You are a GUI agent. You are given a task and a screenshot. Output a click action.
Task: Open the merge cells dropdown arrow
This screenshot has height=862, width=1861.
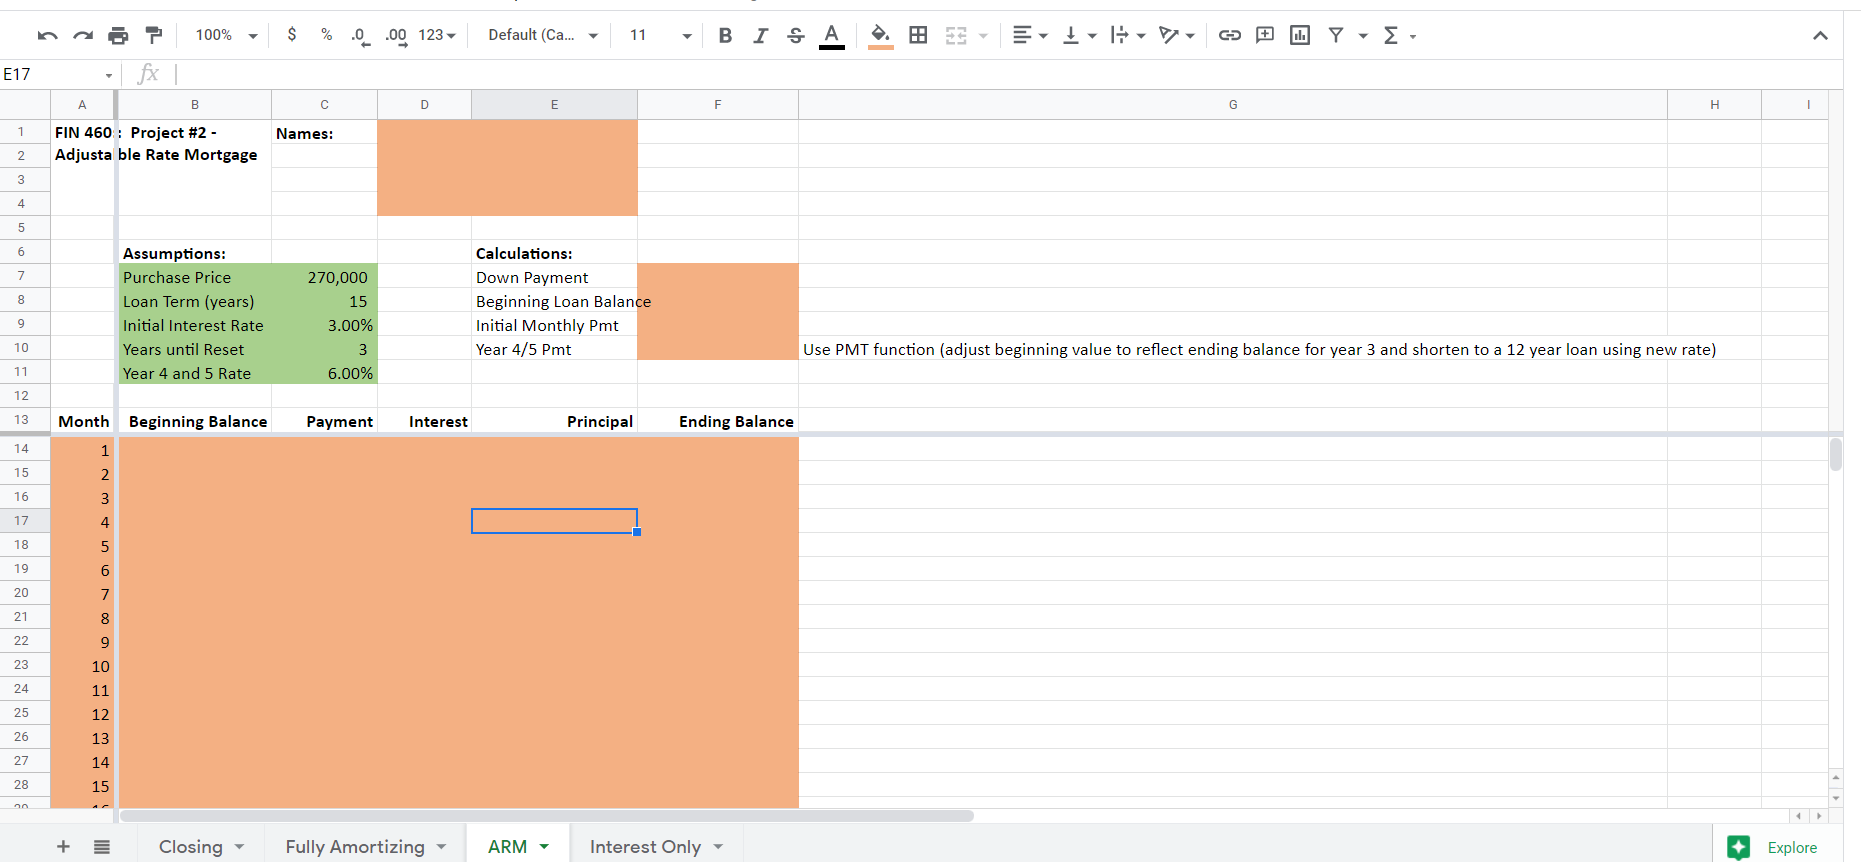pos(983,36)
